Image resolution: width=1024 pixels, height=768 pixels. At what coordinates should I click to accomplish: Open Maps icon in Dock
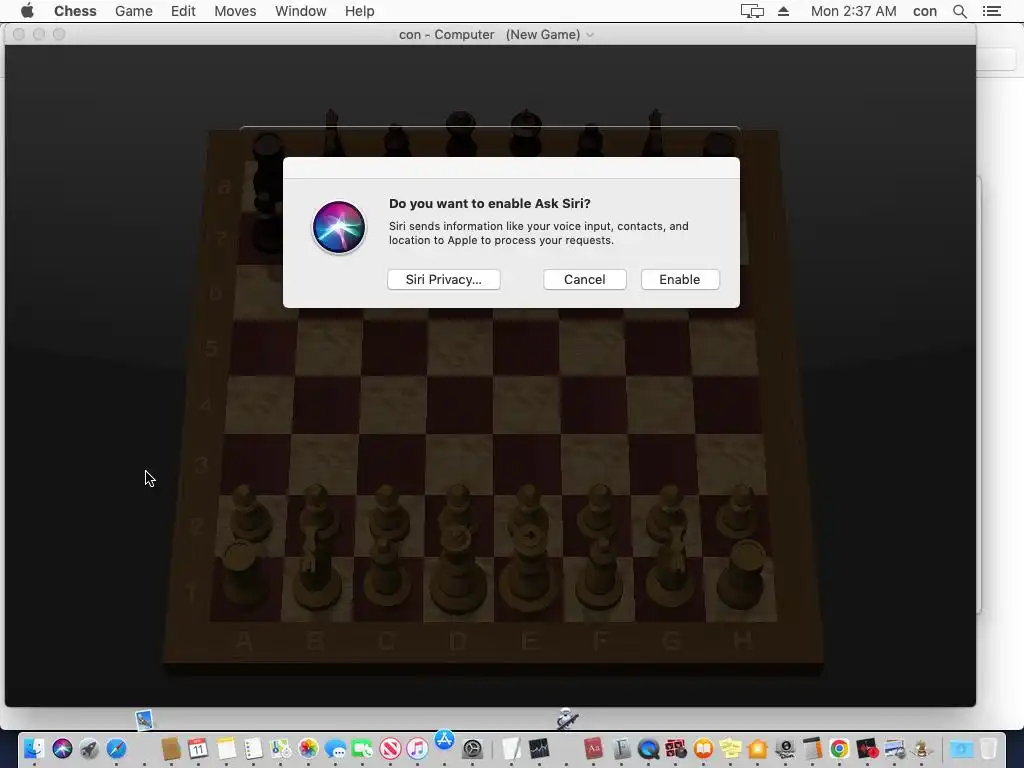pyautogui.click(x=281, y=748)
